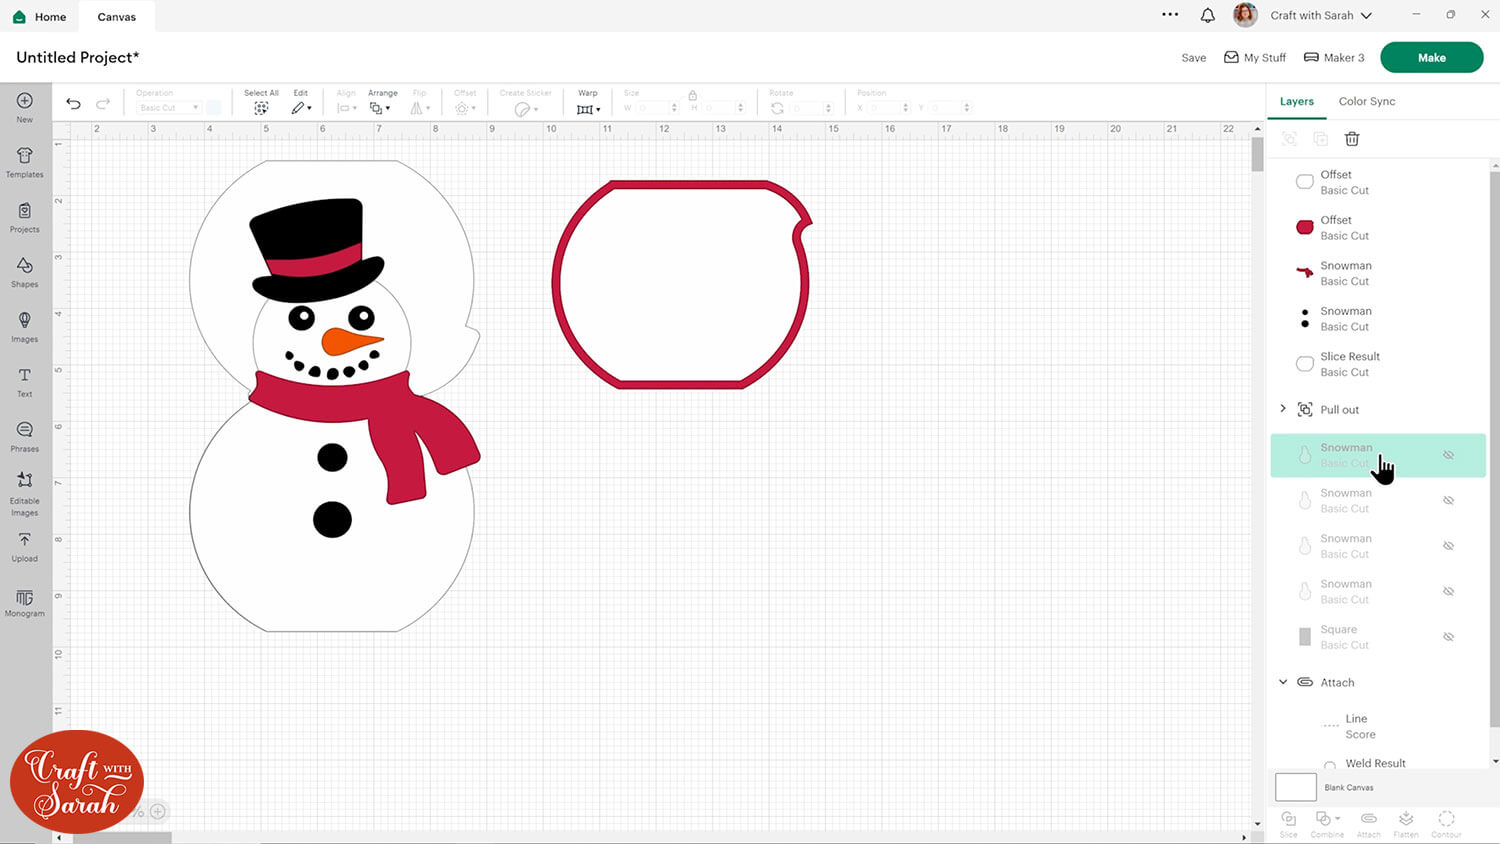Select the Slice Result layer

point(1378,364)
